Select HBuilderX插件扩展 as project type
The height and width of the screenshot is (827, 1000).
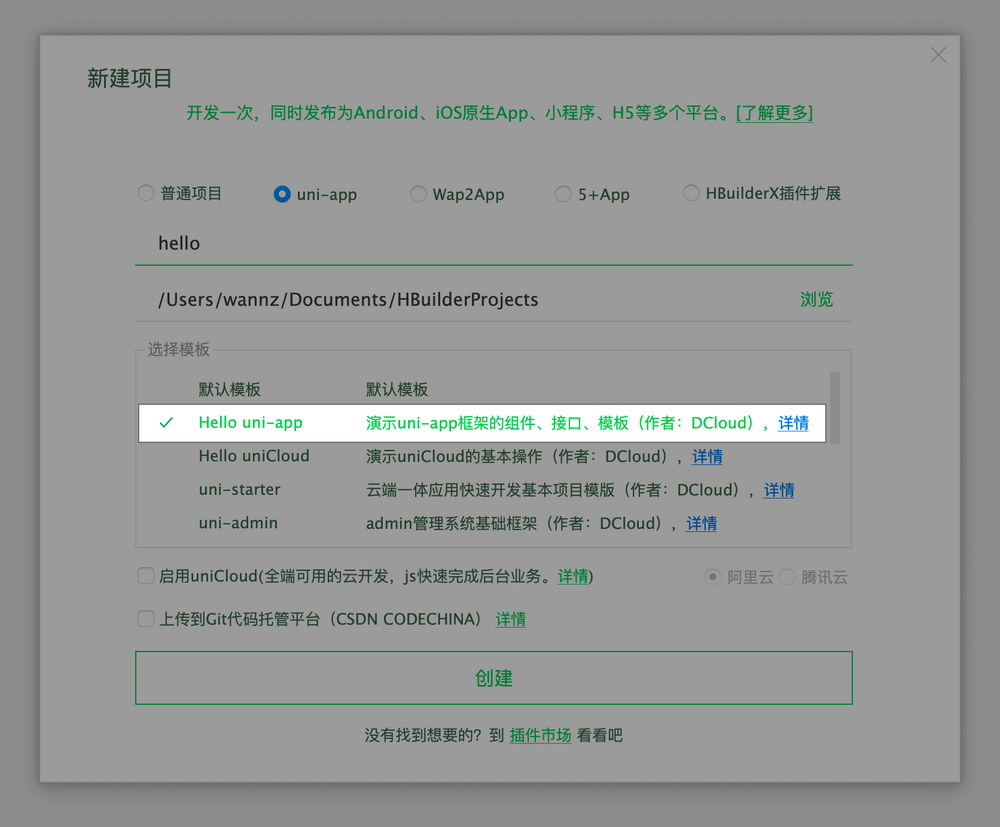[690, 194]
